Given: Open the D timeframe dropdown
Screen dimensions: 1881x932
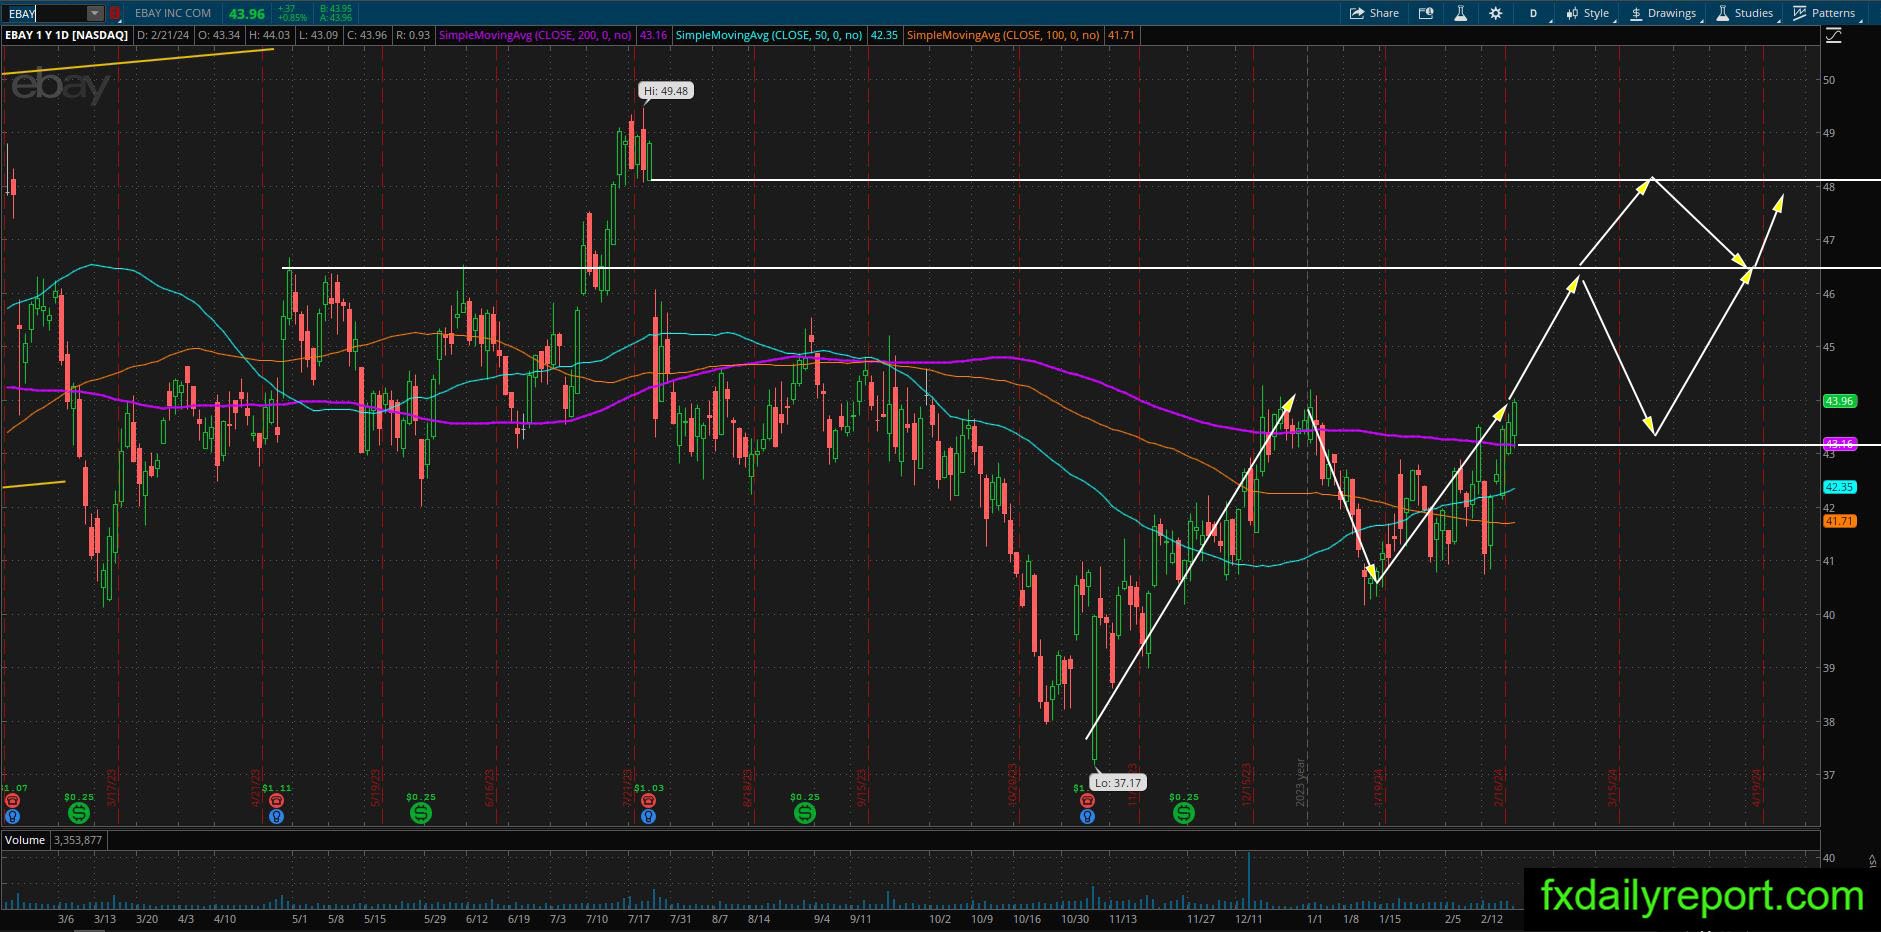Looking at the screenshot, I should 1535,13.
